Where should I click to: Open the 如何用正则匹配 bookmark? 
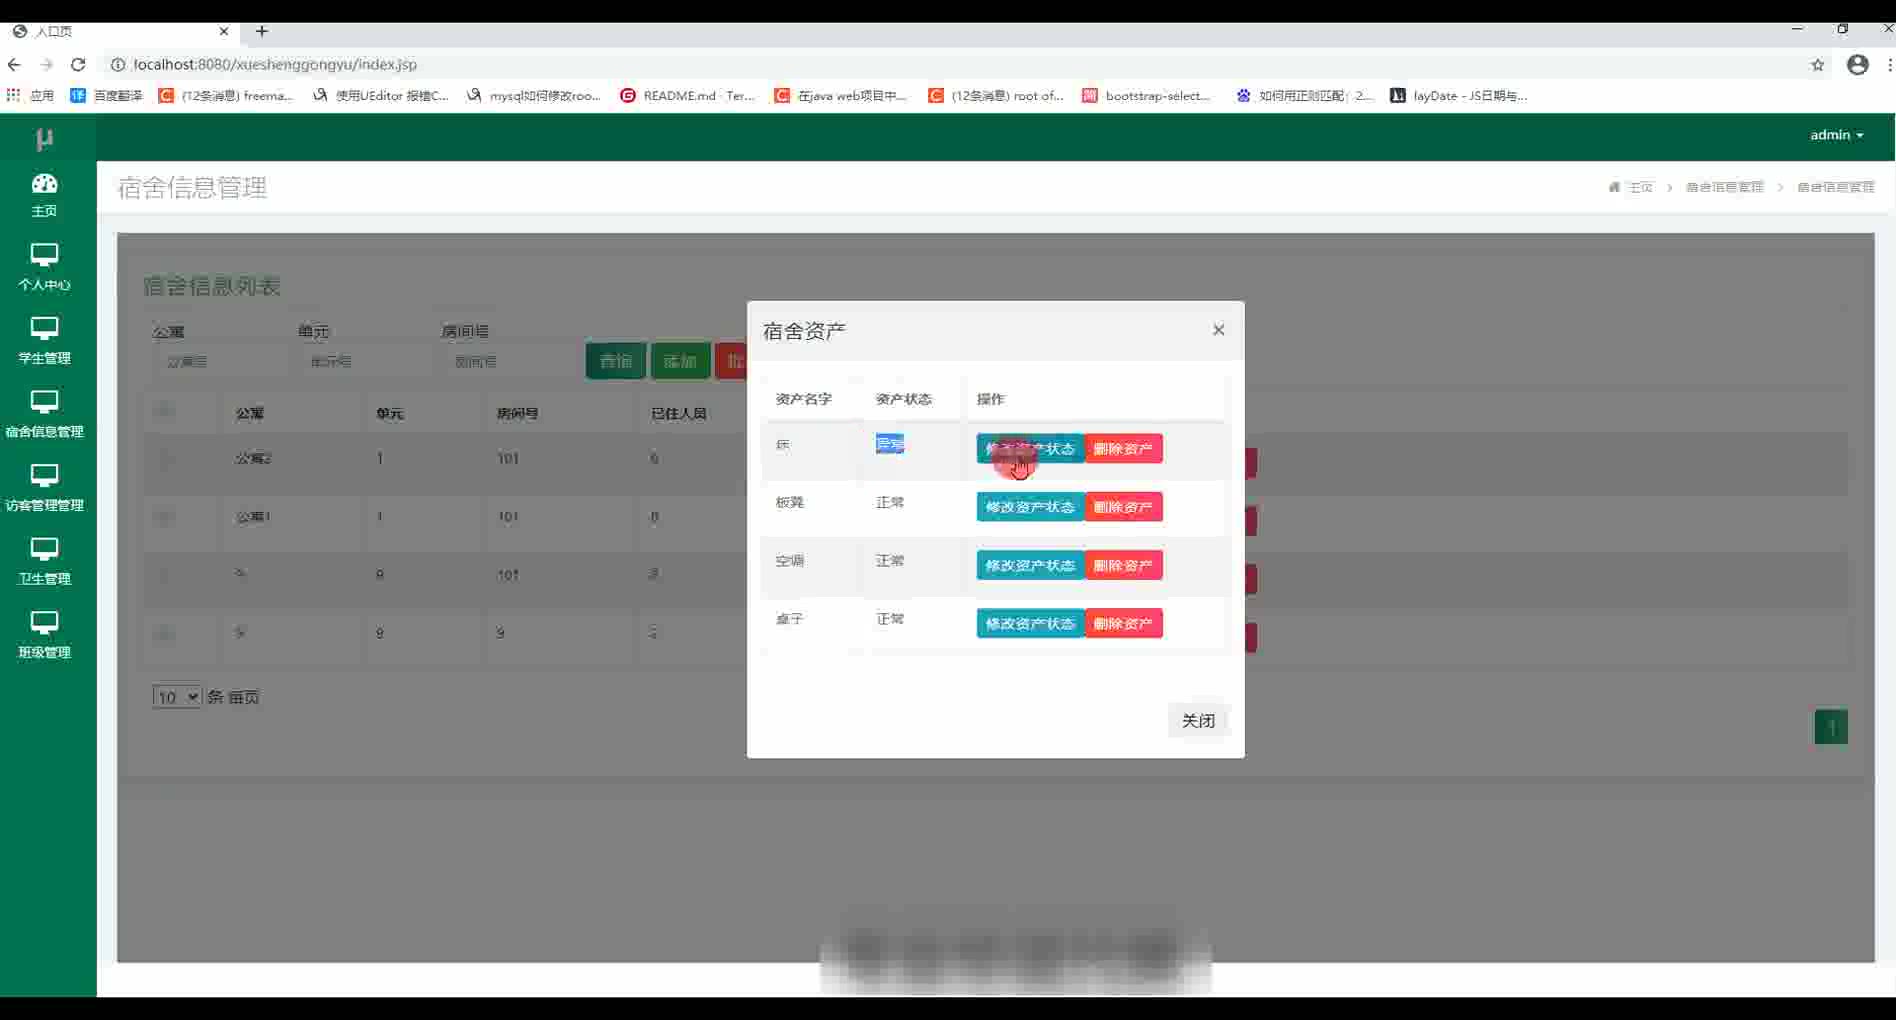(1305, 95)
